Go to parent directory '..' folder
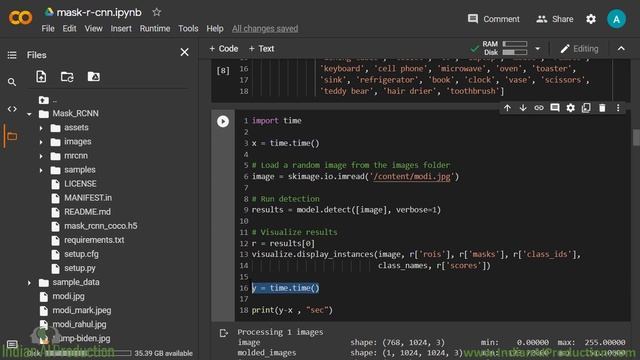 coord(49,100)
